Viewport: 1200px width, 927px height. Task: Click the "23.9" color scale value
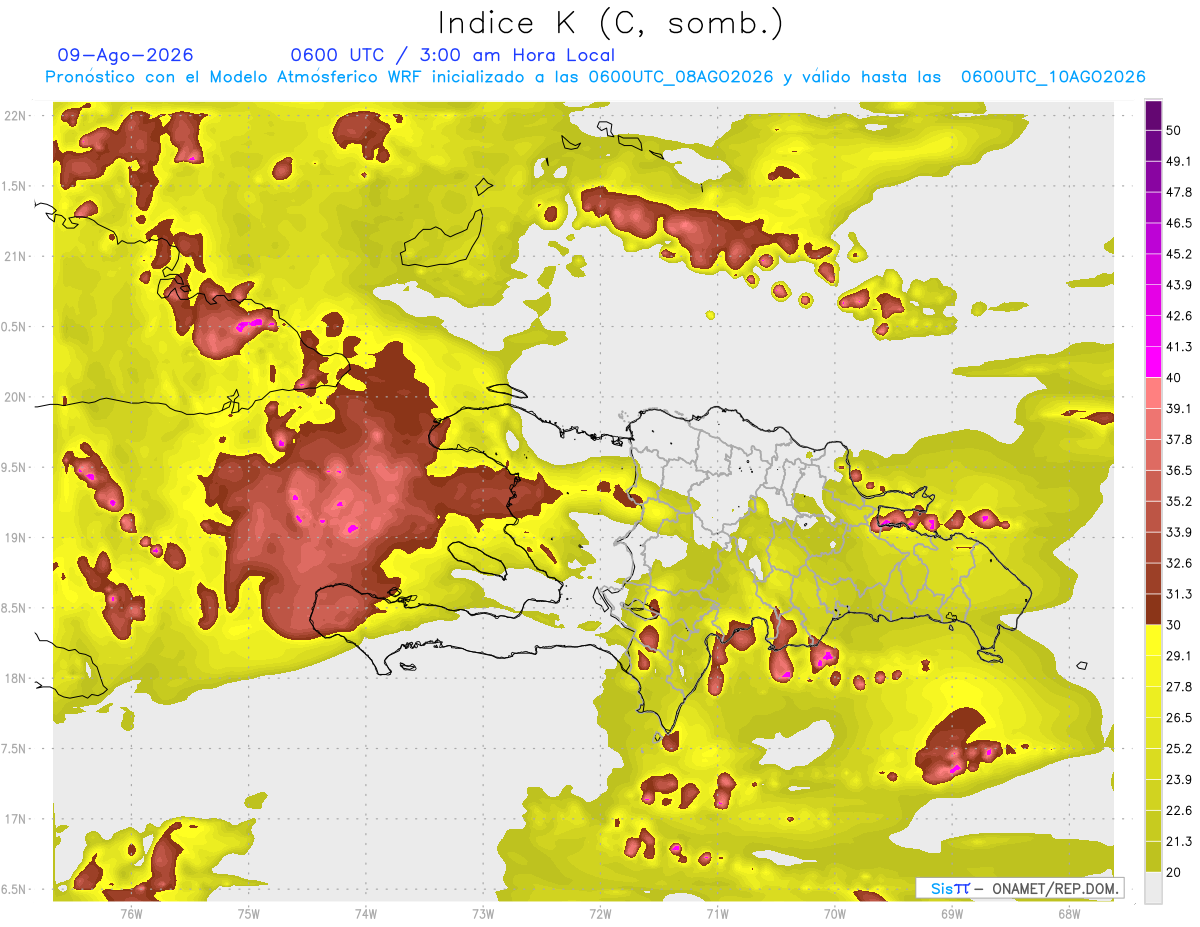1179,779
